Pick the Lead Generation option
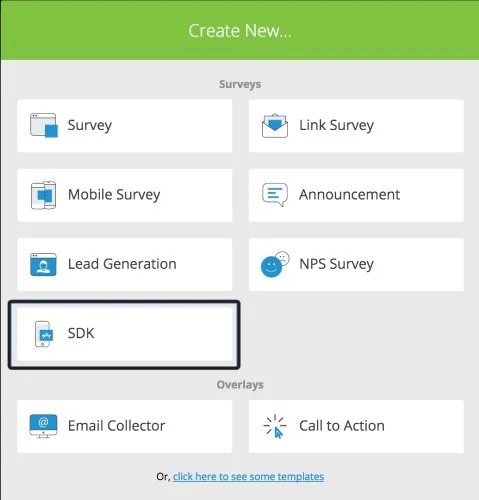Image resolution: width=479 pixels, height=500 pixels. (125, 264)
